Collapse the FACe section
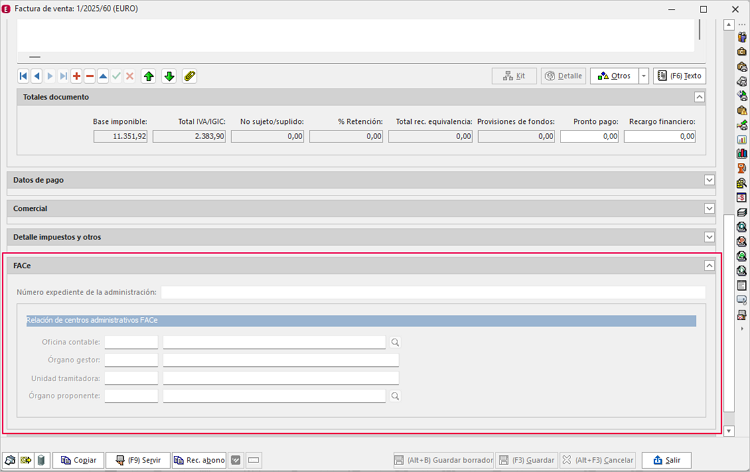 tap(709, 265)
